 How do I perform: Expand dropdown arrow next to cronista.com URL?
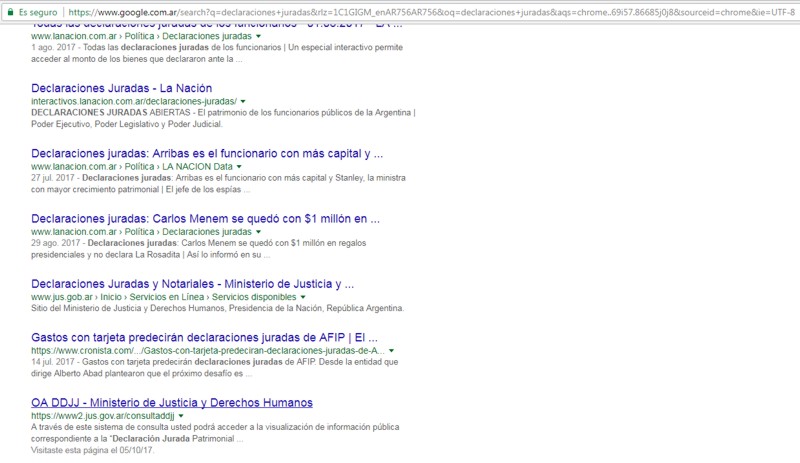[391, 351]
